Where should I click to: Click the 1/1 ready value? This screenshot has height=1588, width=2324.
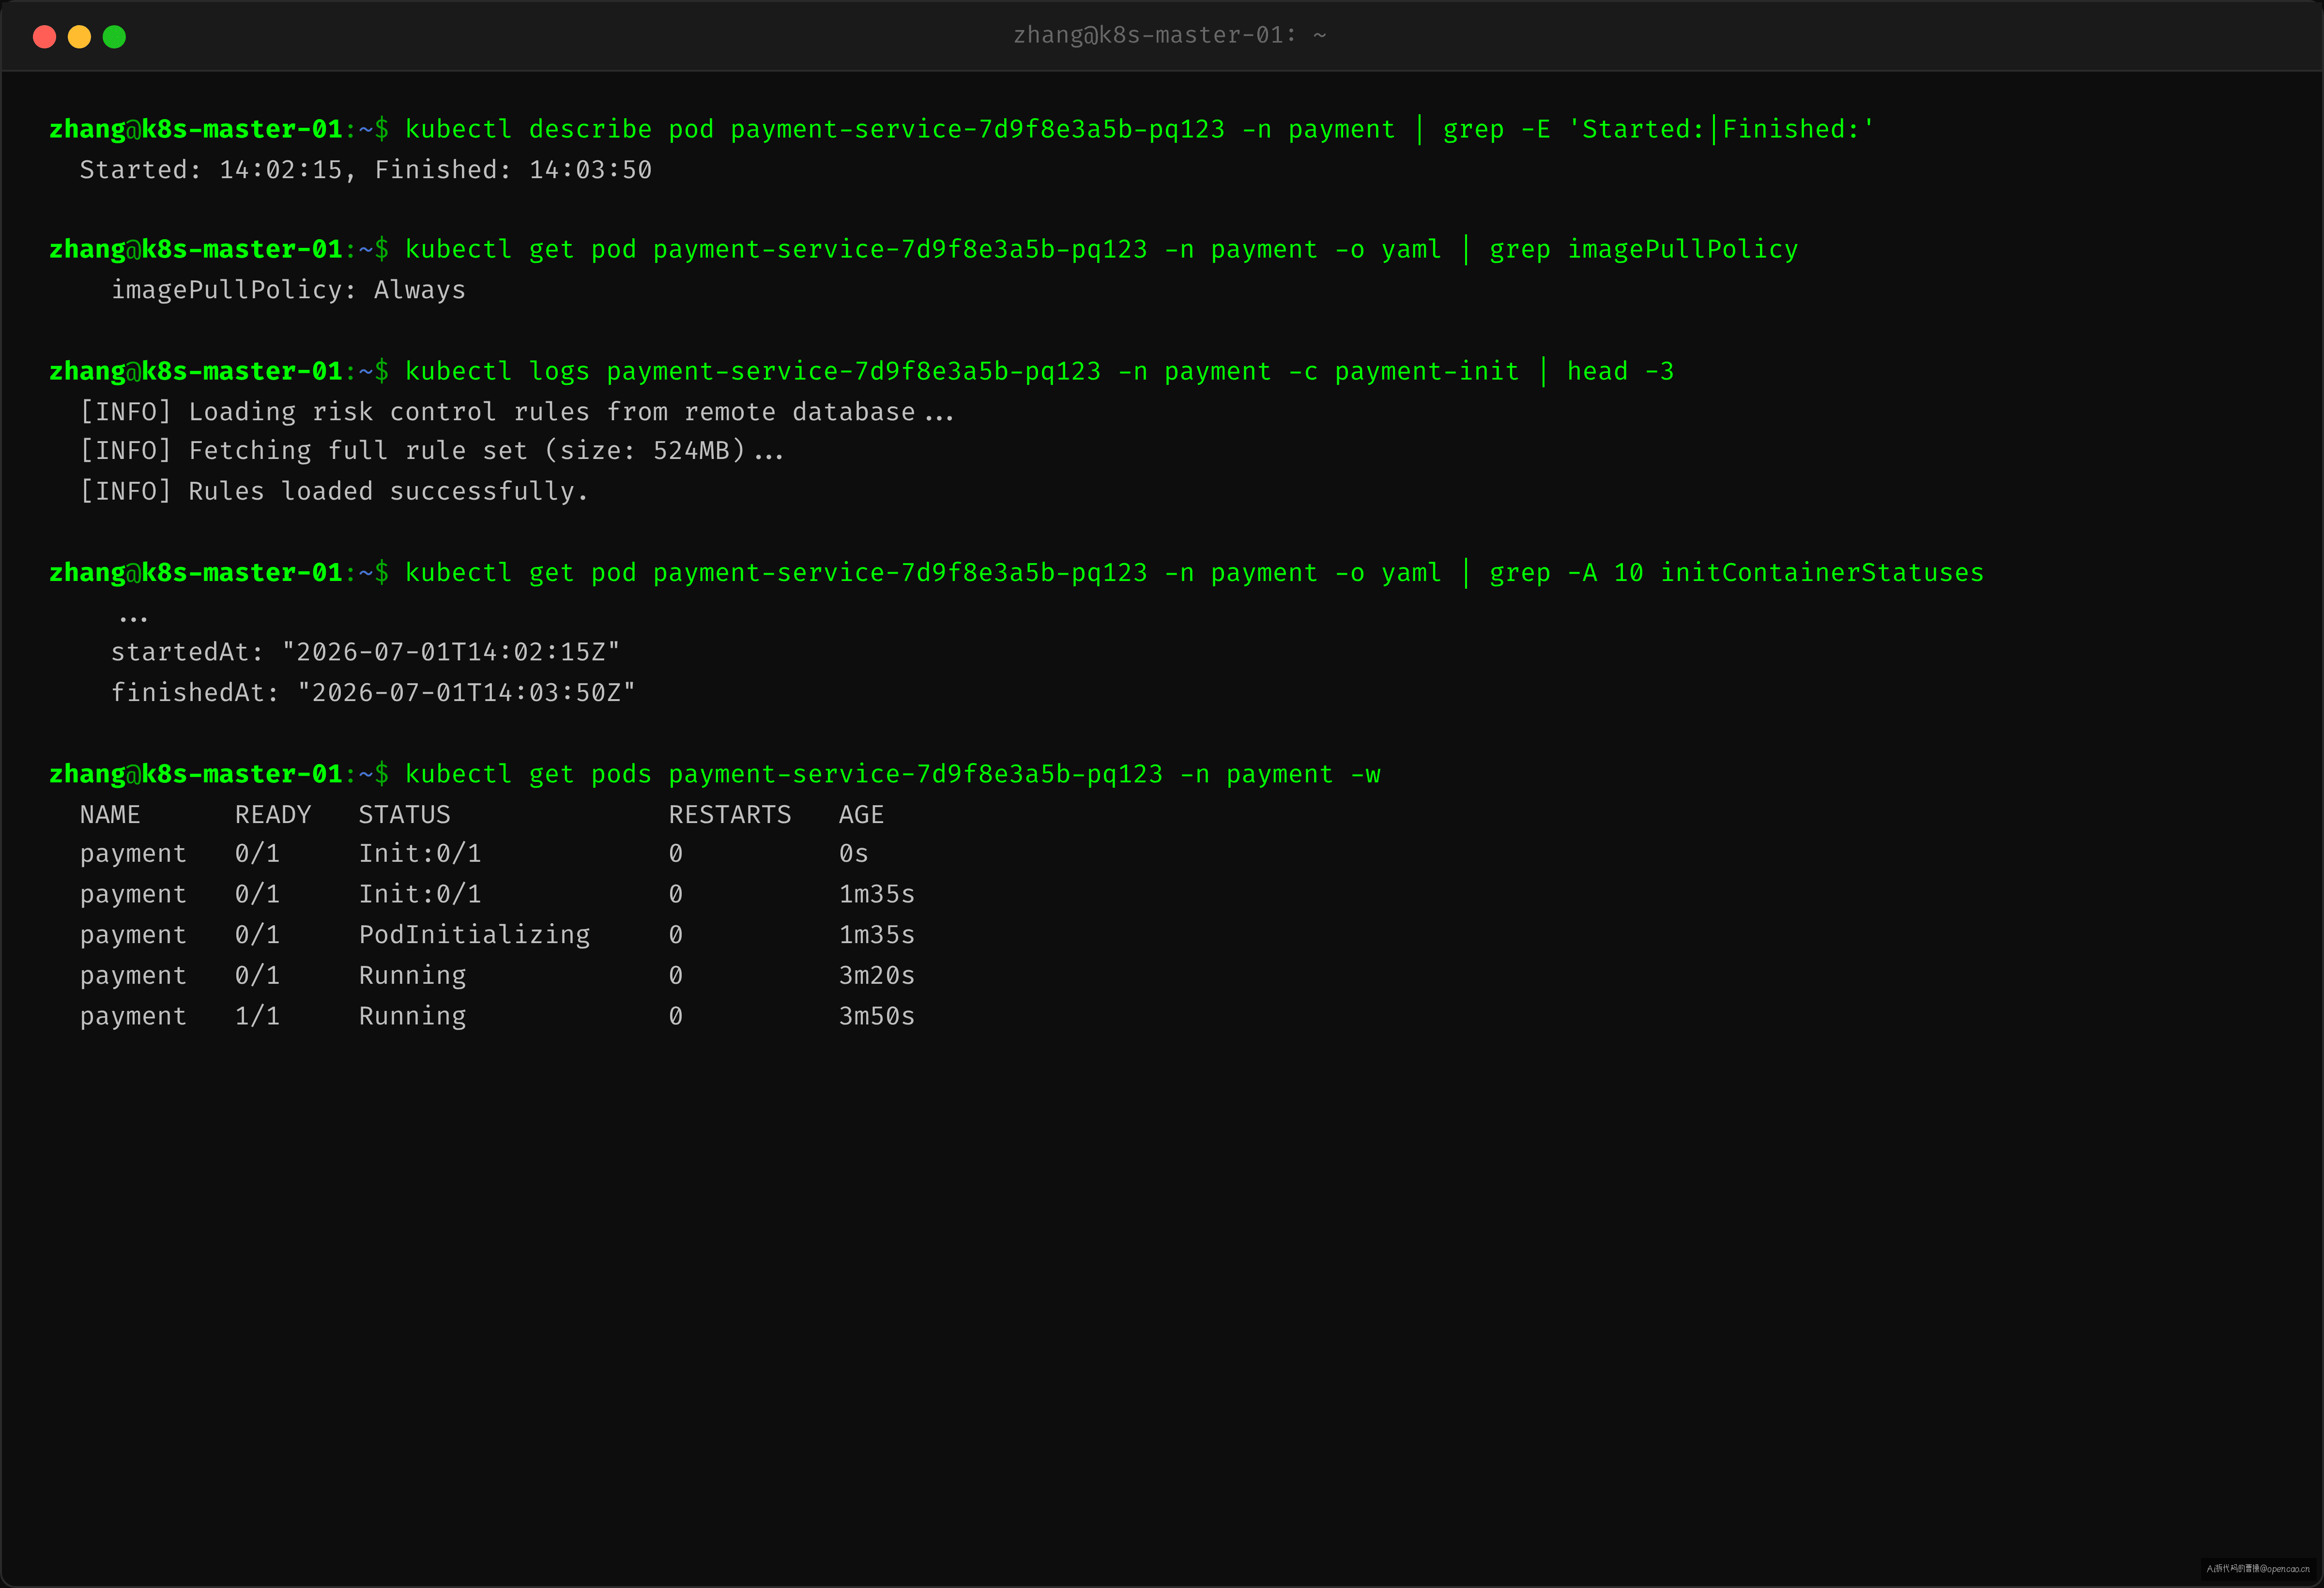coord(257,1016)
